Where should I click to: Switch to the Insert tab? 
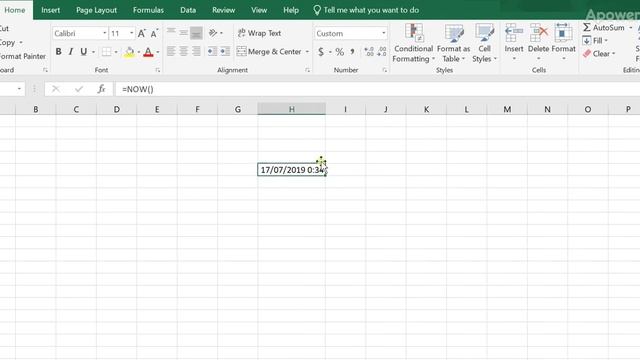coord(51,10)
